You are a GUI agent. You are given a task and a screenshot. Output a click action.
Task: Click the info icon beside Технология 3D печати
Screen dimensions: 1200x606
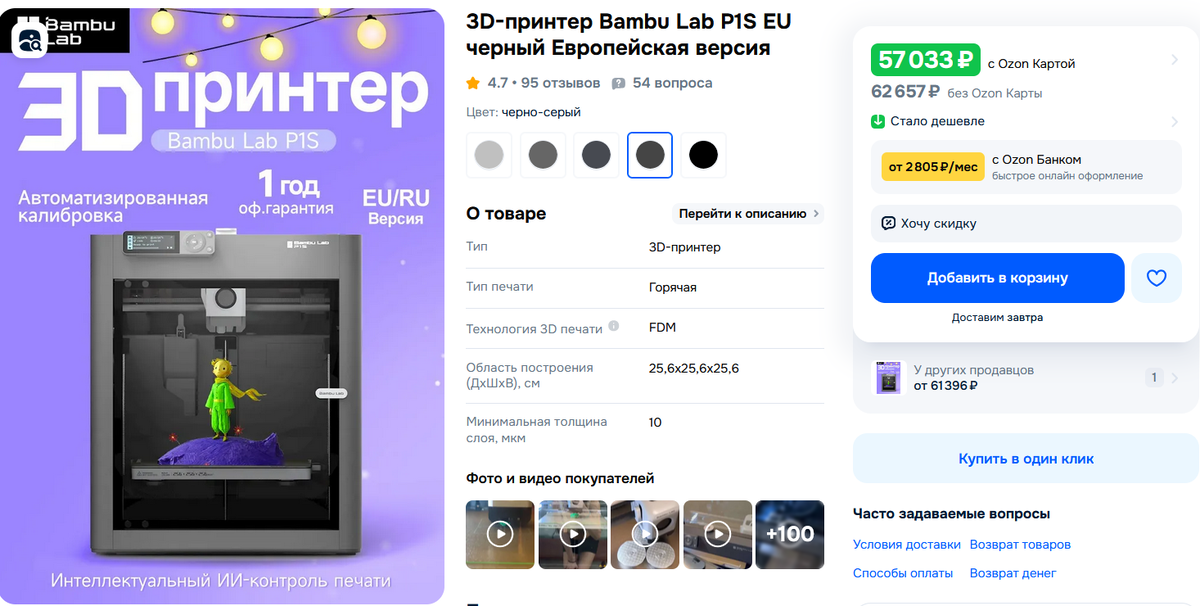pos(613,326)
